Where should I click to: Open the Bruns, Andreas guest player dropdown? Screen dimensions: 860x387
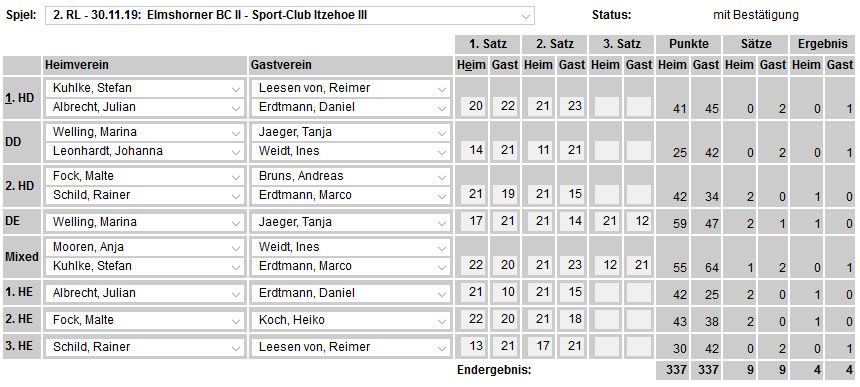(350, 176)
